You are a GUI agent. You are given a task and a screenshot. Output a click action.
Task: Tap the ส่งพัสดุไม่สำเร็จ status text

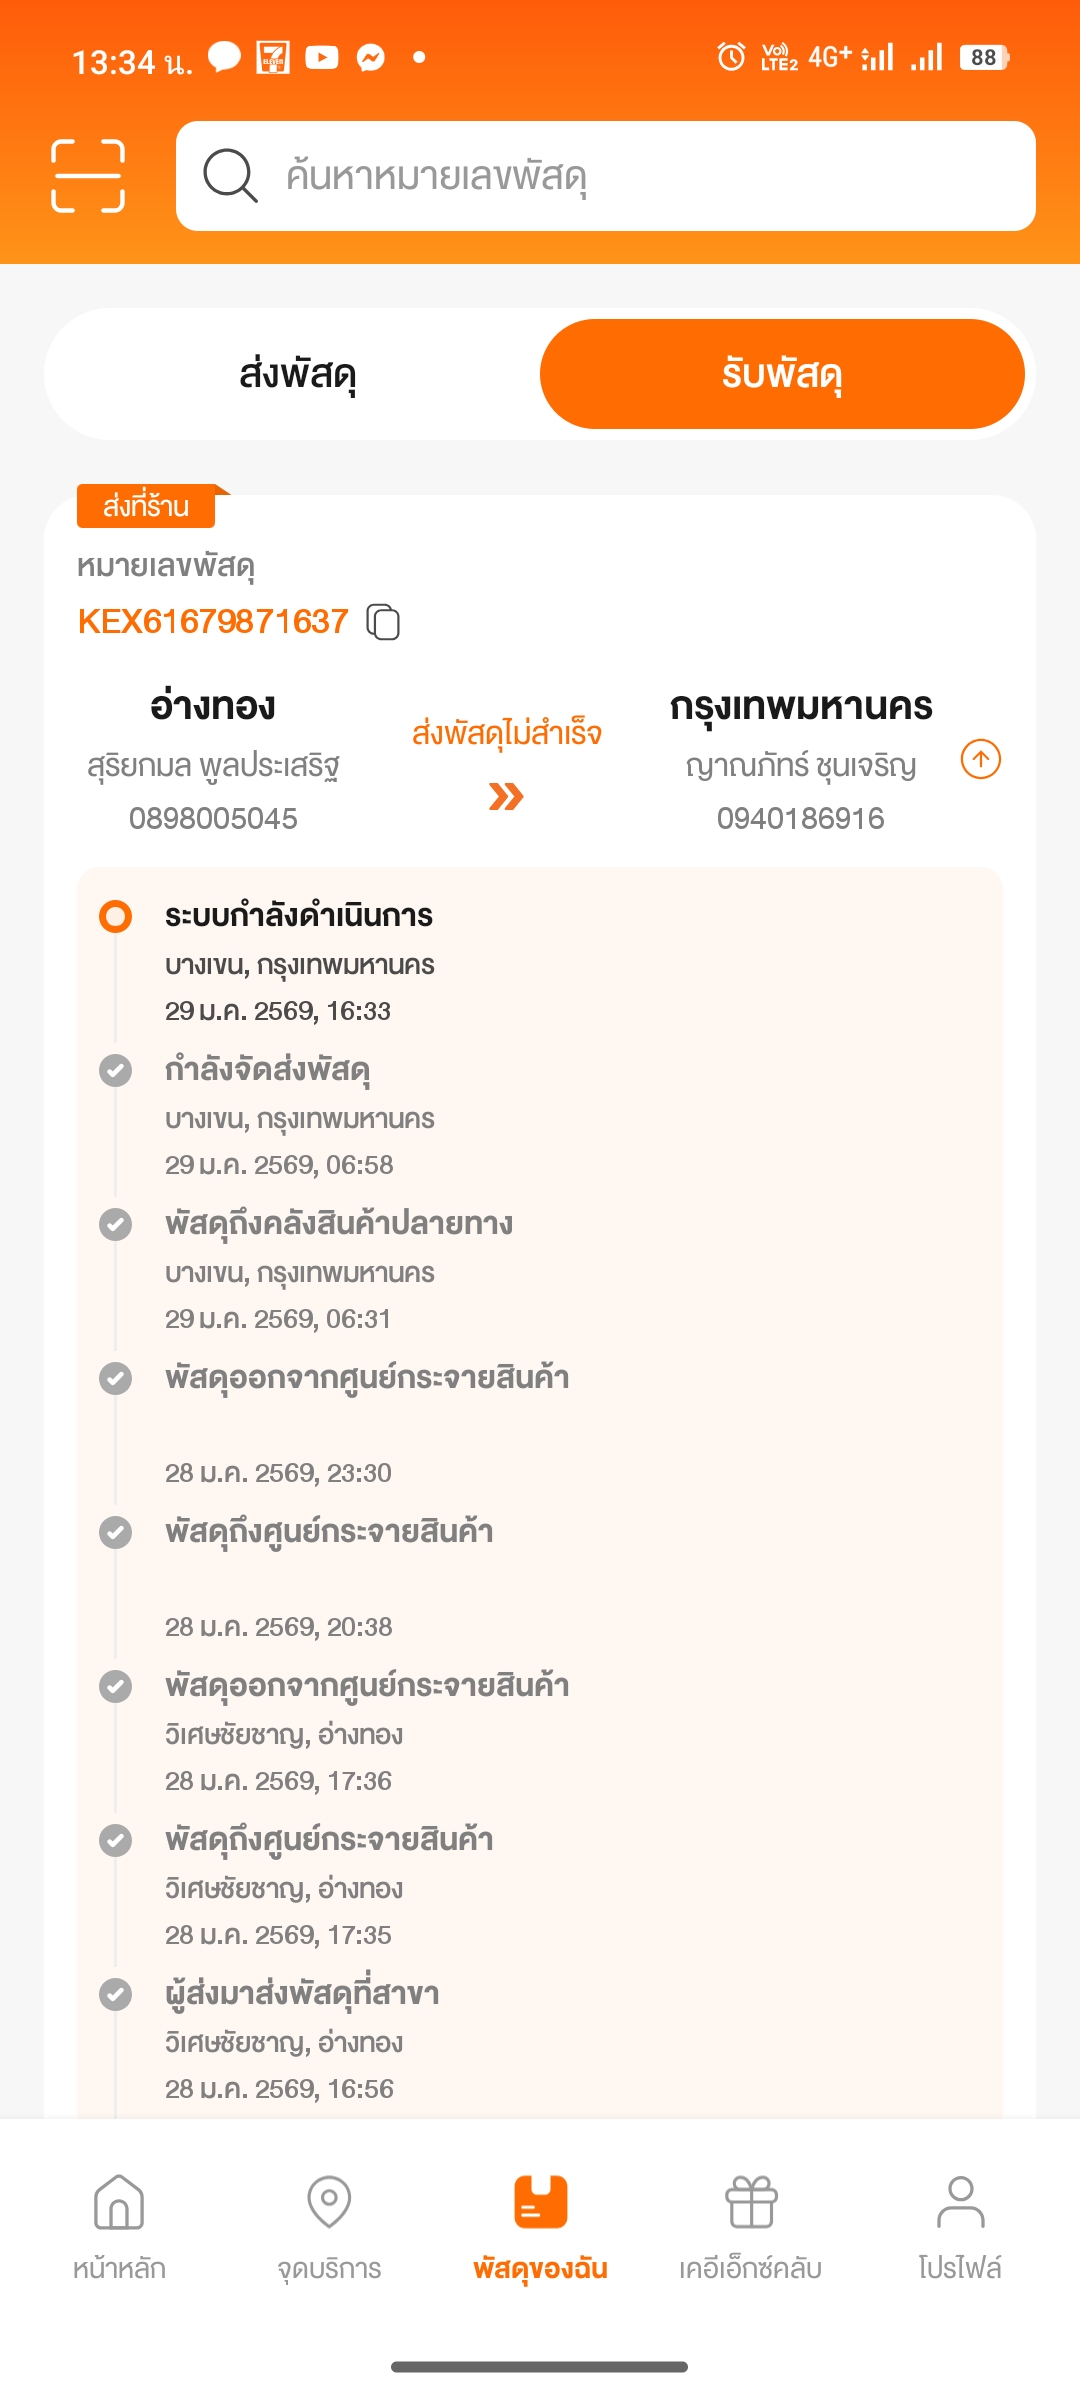[506, 733]
